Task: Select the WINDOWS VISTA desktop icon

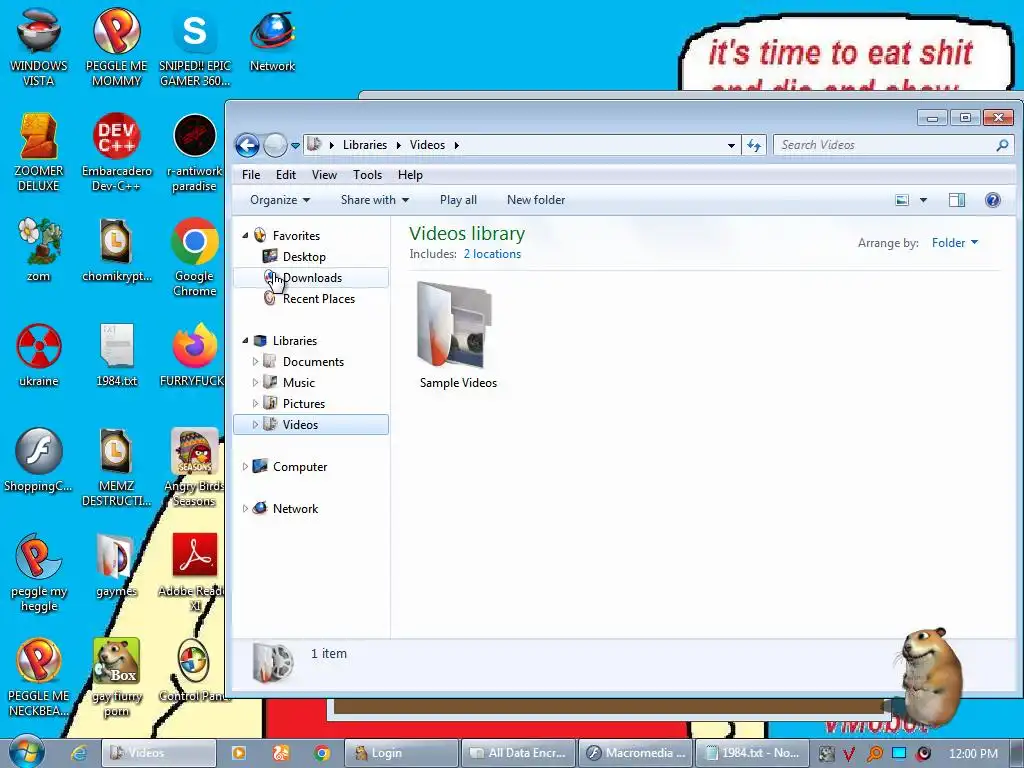Action: 39,47
